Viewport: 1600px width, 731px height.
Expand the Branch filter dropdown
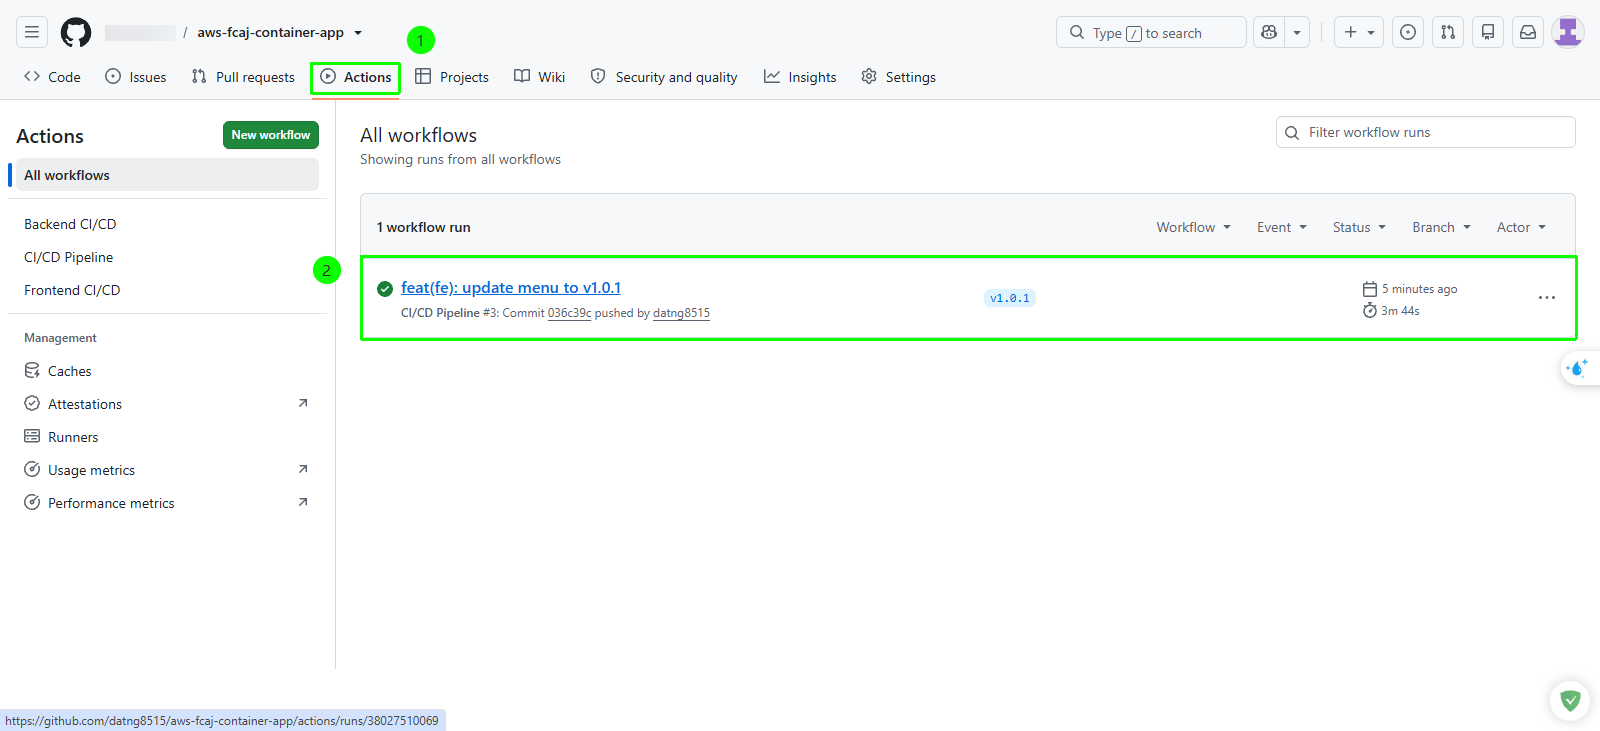pos(1442,227)
